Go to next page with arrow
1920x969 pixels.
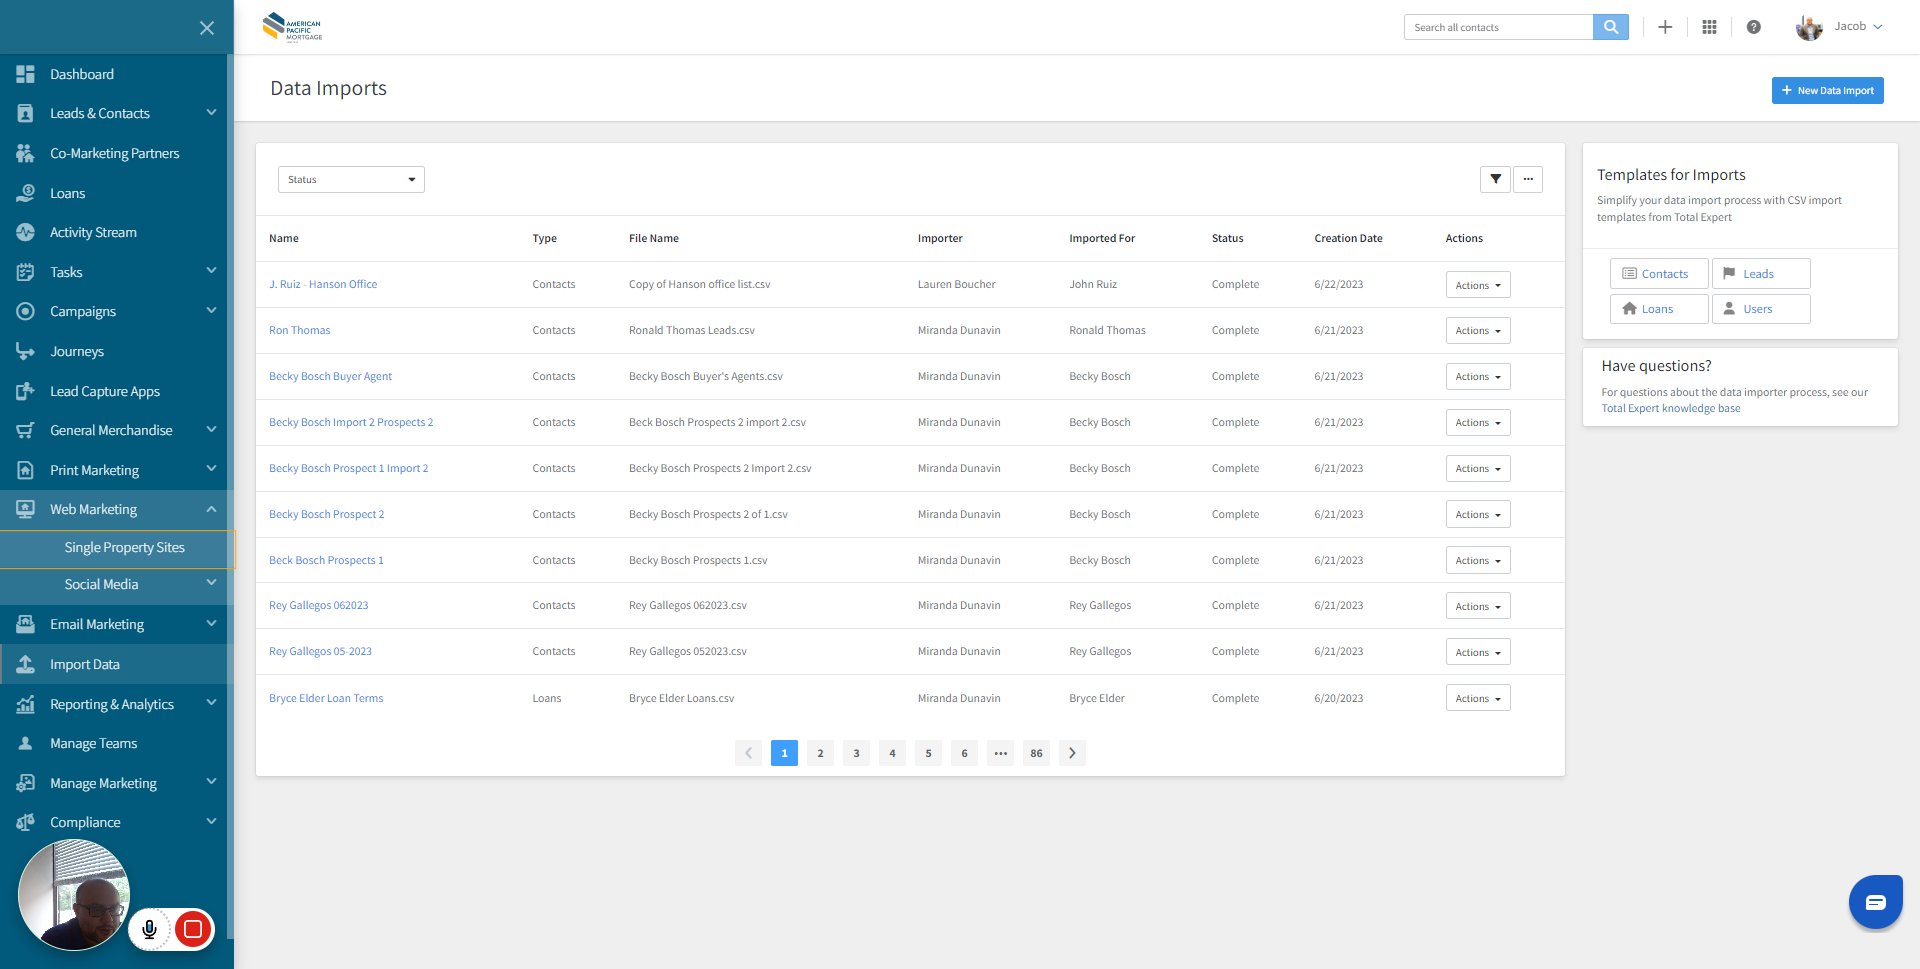click(x=1072, y=753)
